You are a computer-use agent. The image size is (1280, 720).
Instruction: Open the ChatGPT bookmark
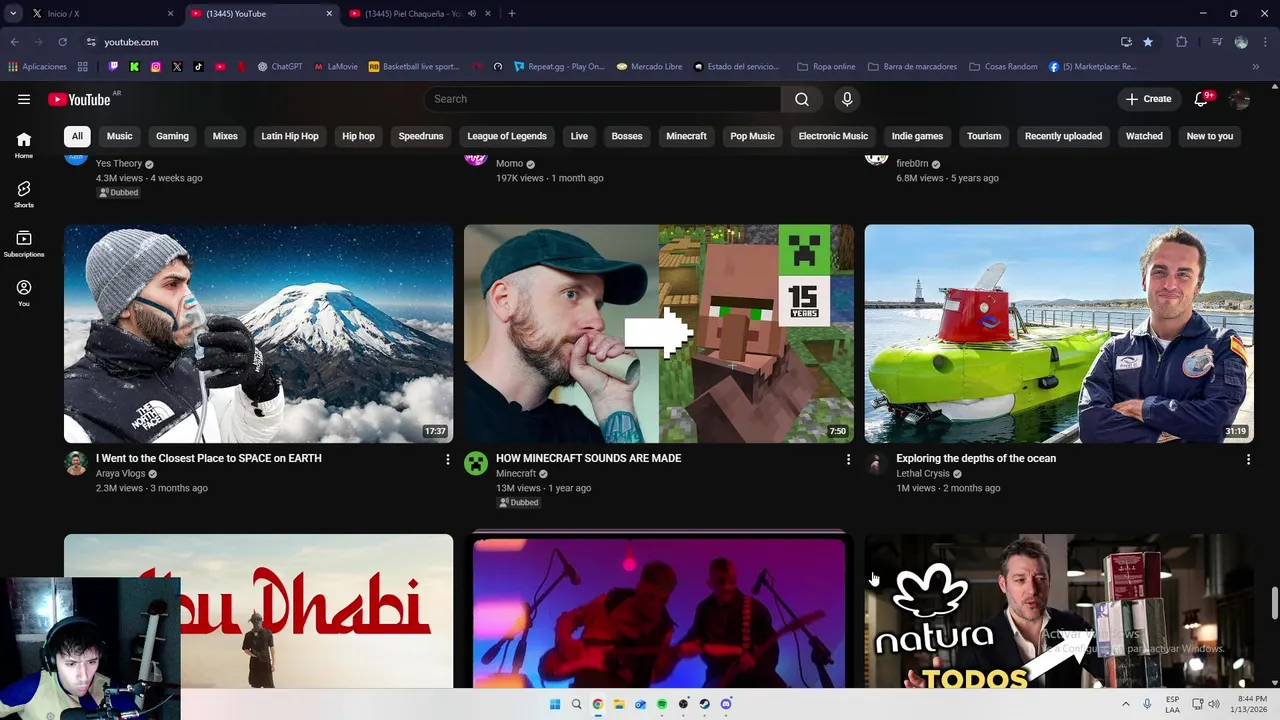point(280,67)
